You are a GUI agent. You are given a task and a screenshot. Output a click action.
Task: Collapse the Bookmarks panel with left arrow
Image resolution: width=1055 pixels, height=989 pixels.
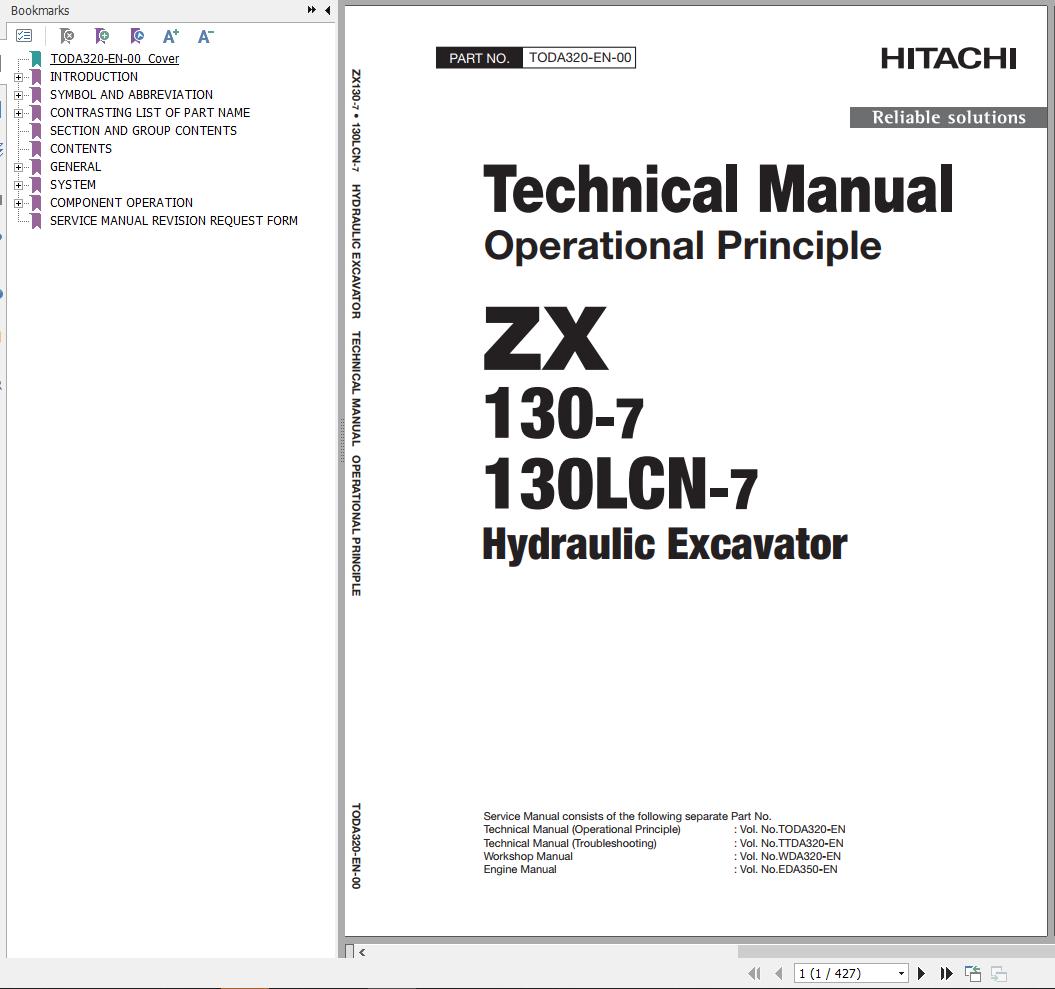tap(328, 10)
